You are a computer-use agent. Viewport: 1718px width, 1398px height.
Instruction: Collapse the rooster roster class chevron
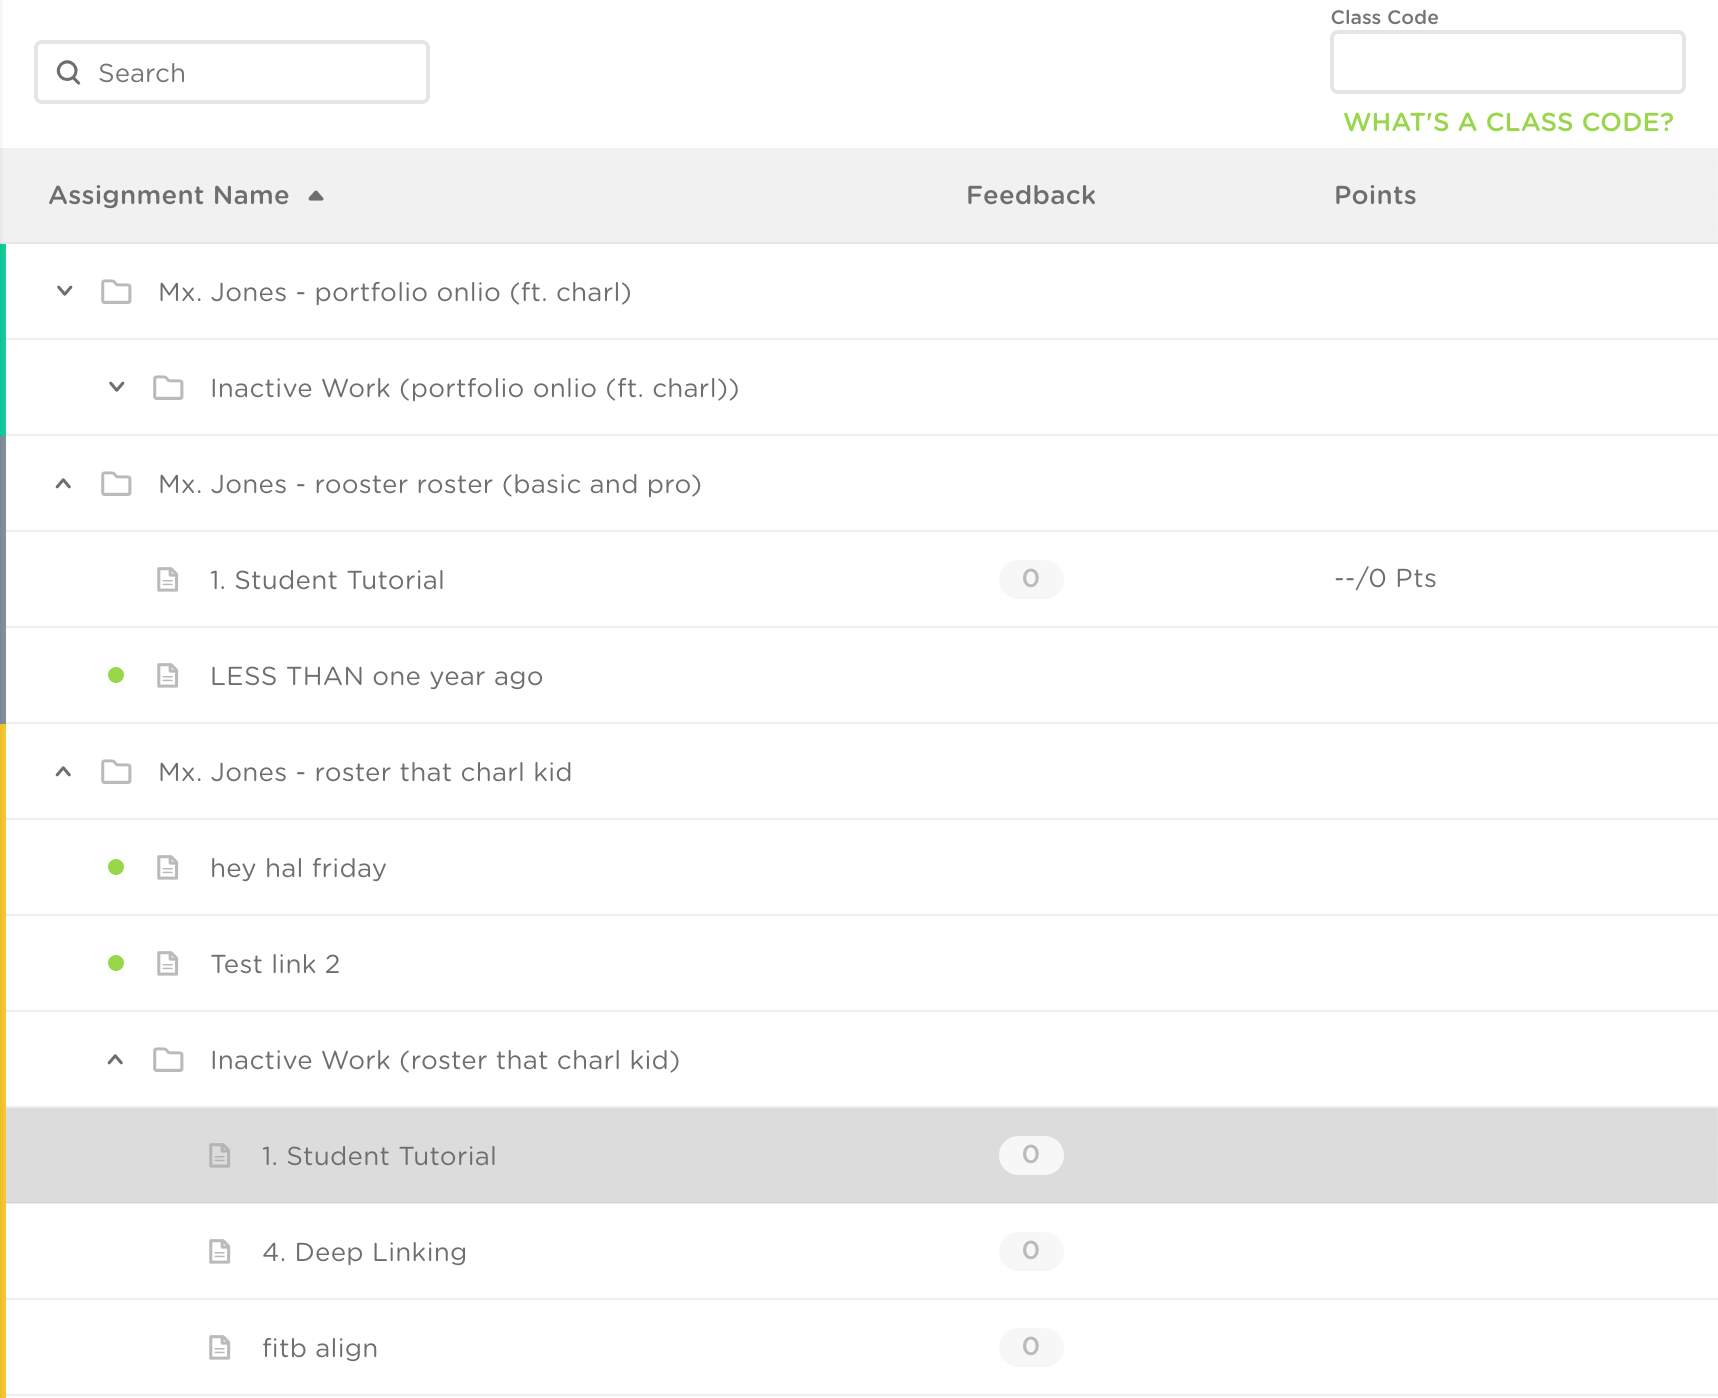[64, 484]
